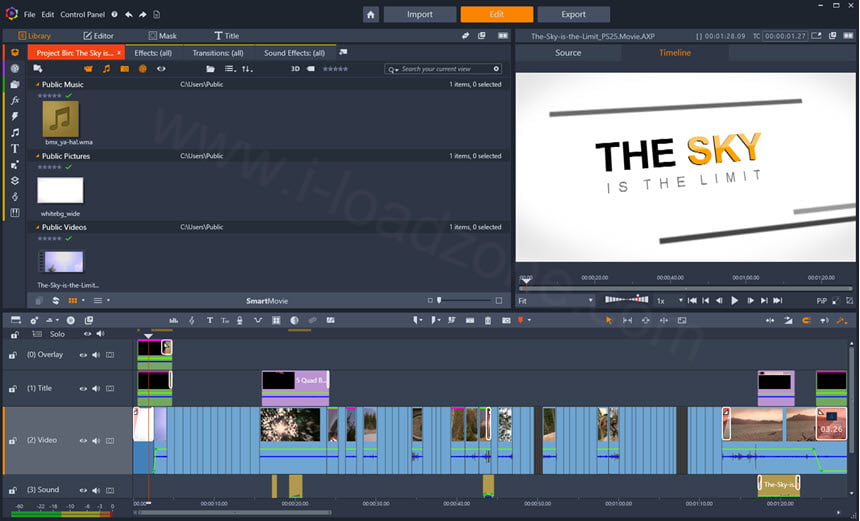Open the thumbnail view options dropdown
This screenshot has width=860, height=521.
point(83,301)
